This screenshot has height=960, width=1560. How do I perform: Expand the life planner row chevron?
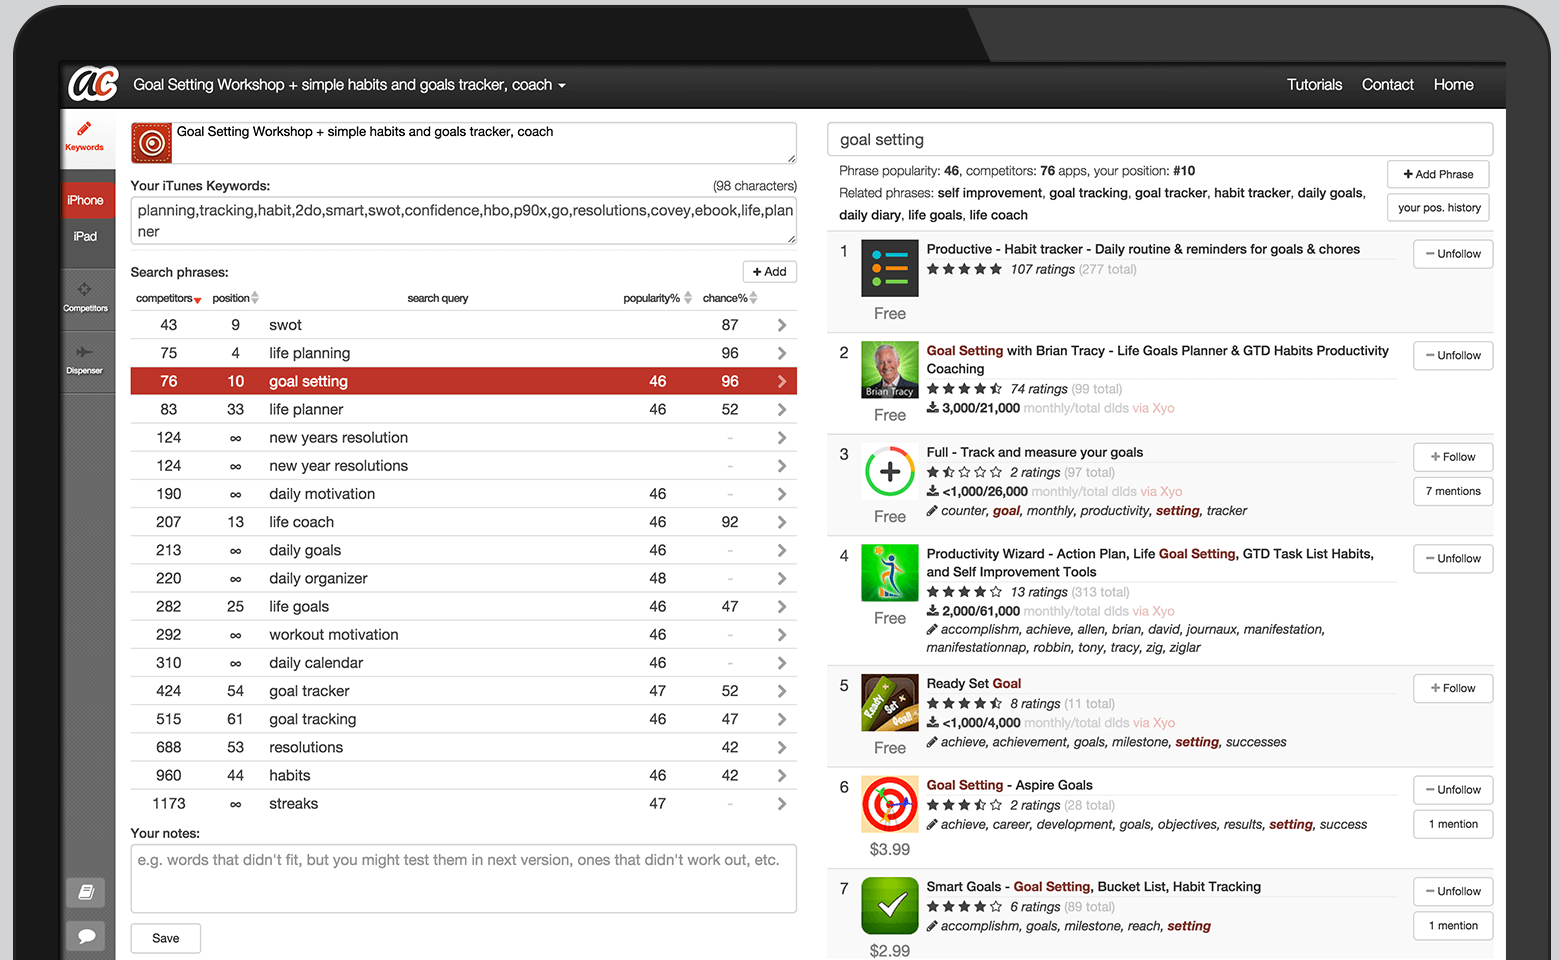782,409
